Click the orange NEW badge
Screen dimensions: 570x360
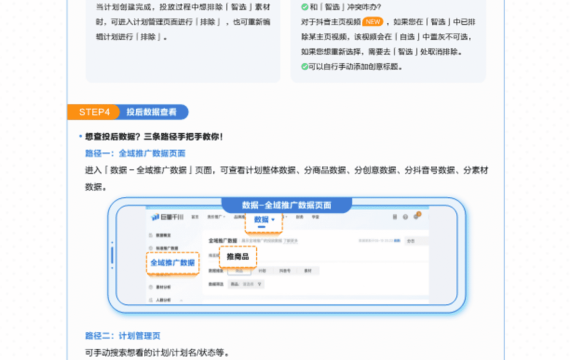[373, 22]
